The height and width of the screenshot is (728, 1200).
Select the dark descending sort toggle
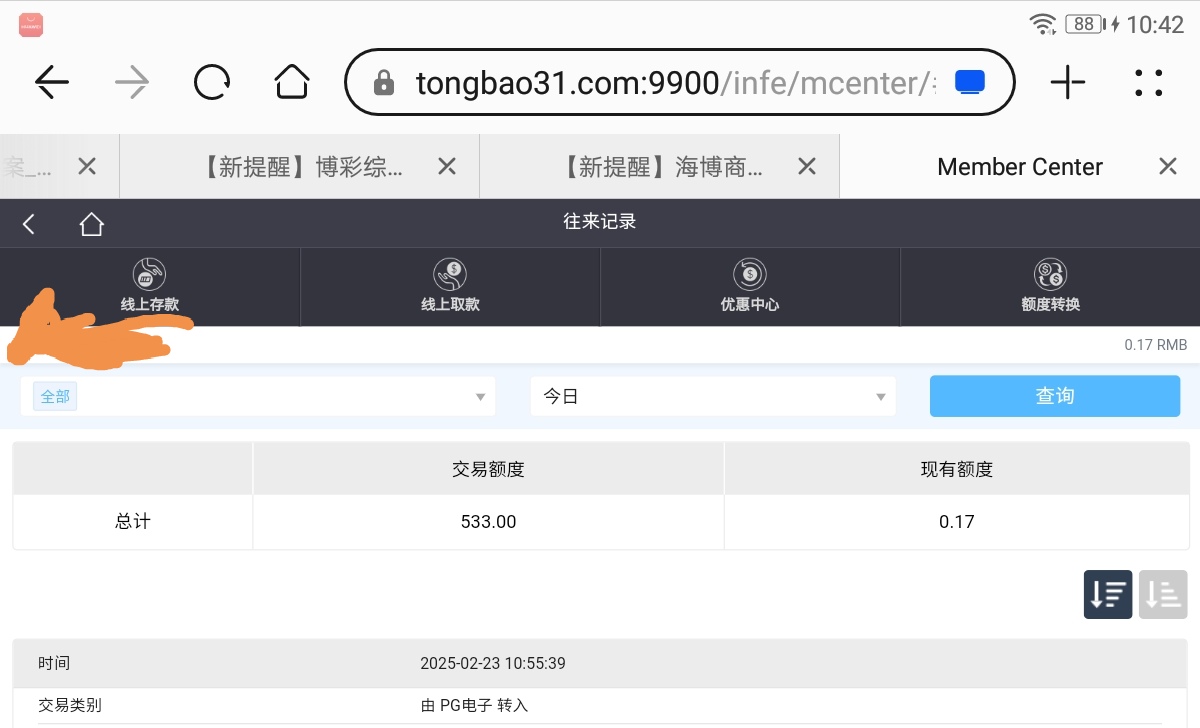[x=1108, y=594]
